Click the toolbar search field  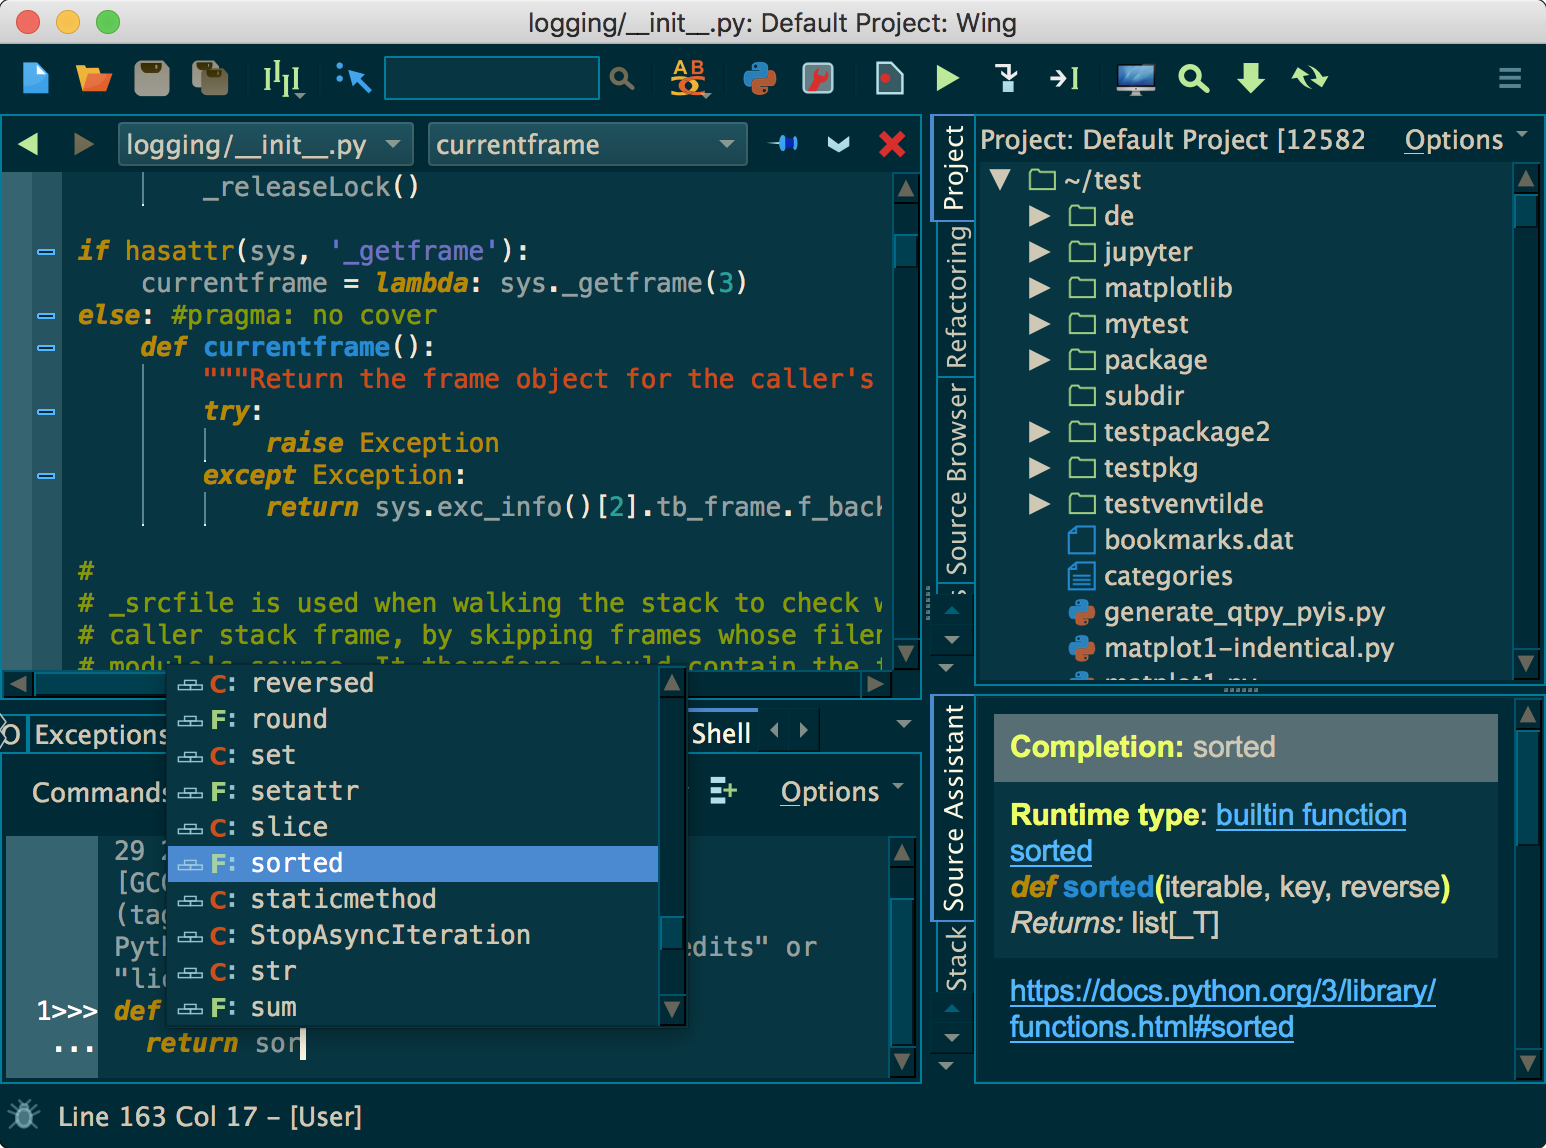click(492, 78)
